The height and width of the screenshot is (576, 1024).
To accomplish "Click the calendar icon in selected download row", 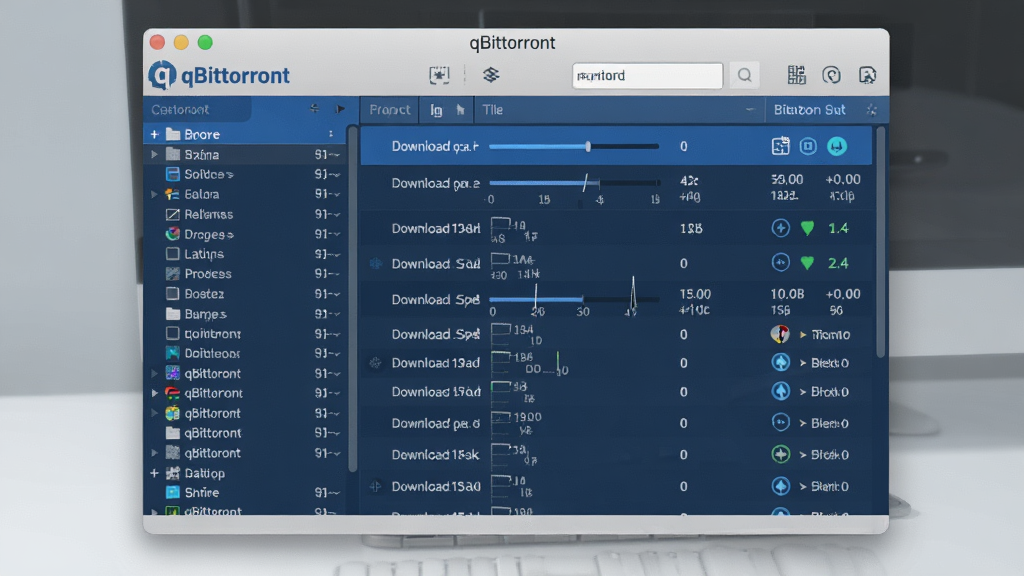I will point(780,146).
